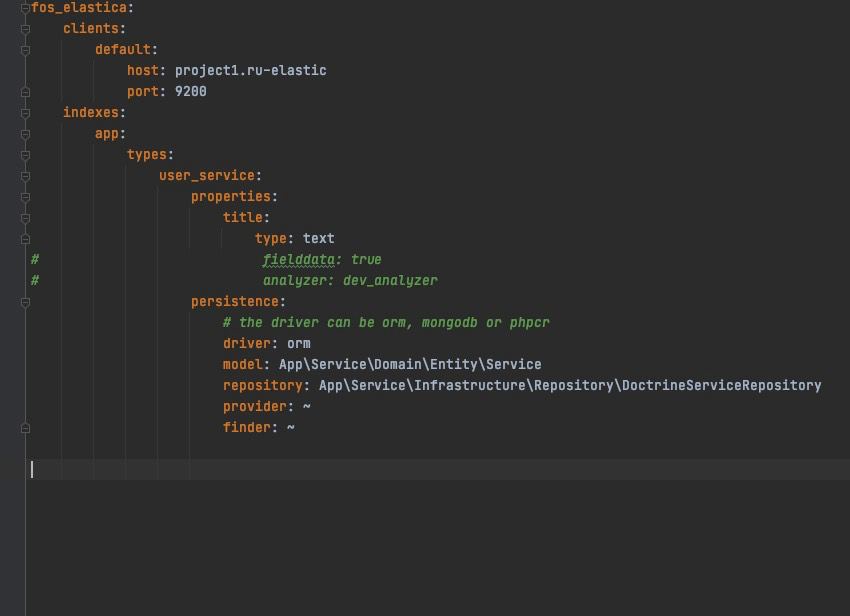Click the commented analyzer: dev_analyzer line

click(x=350, y=280)
